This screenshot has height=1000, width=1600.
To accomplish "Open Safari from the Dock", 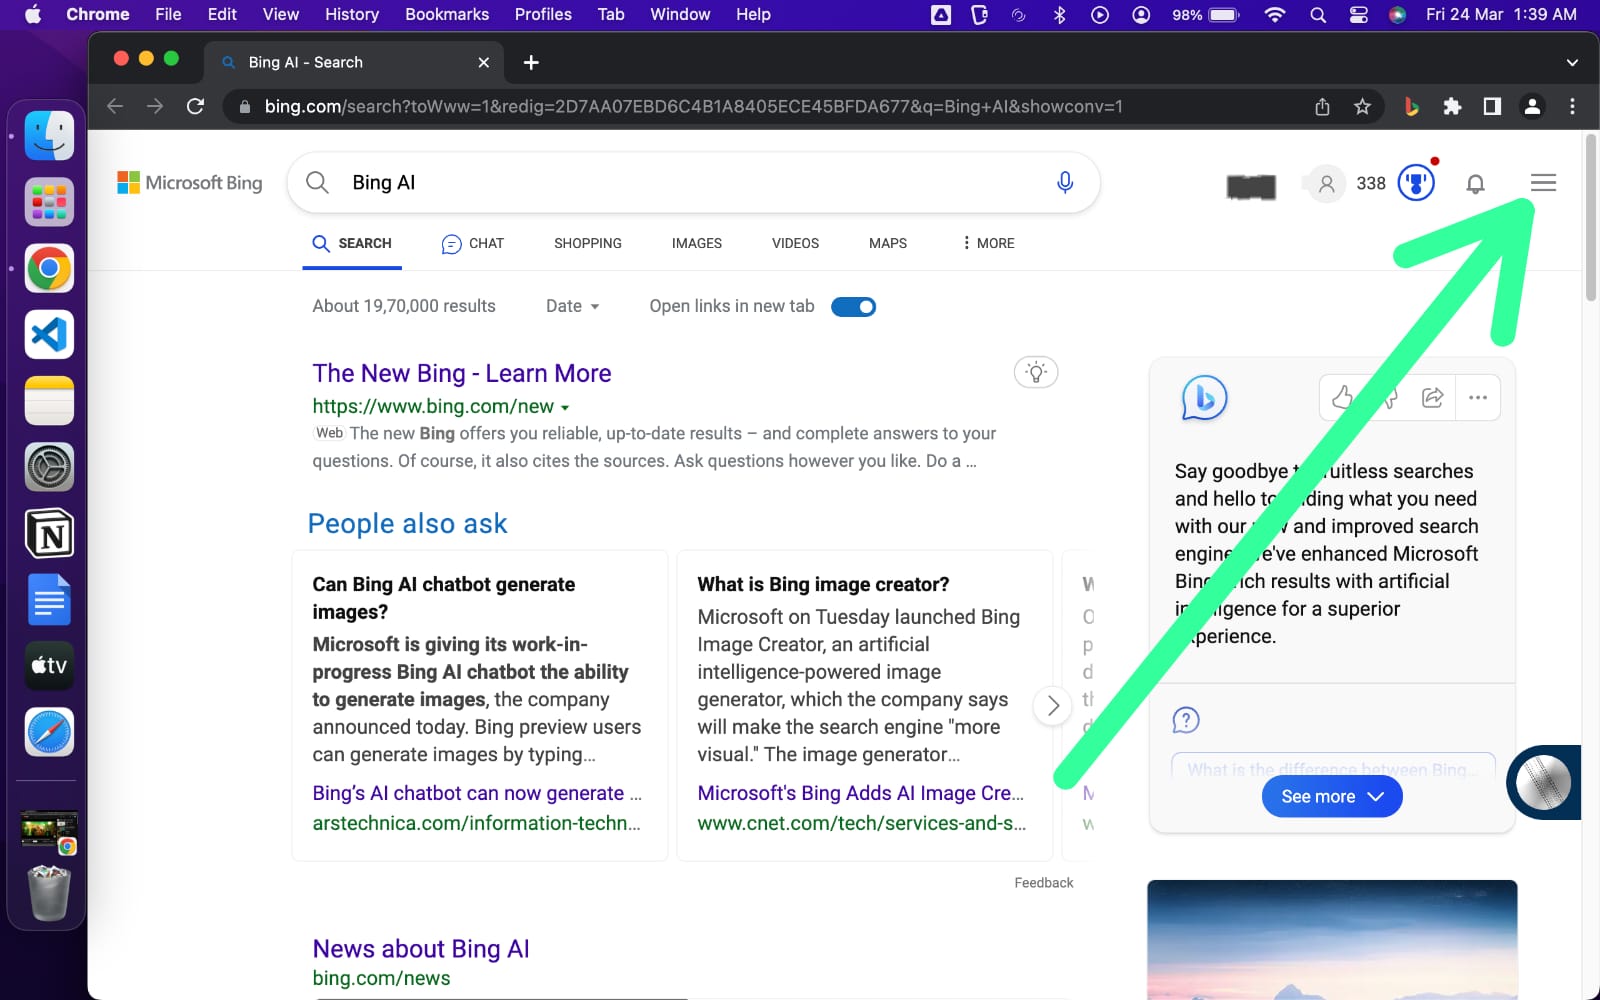I will (x=49, y=732).
